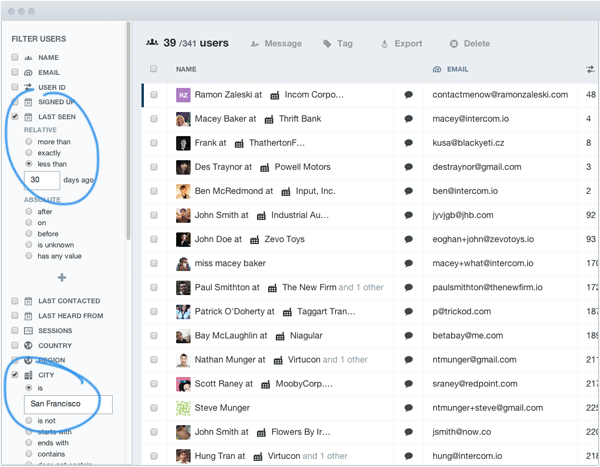The width and height of the screenshot is (600, 467).
Task: Open conversation icon for Steve Munger
Action: point(408,408)
